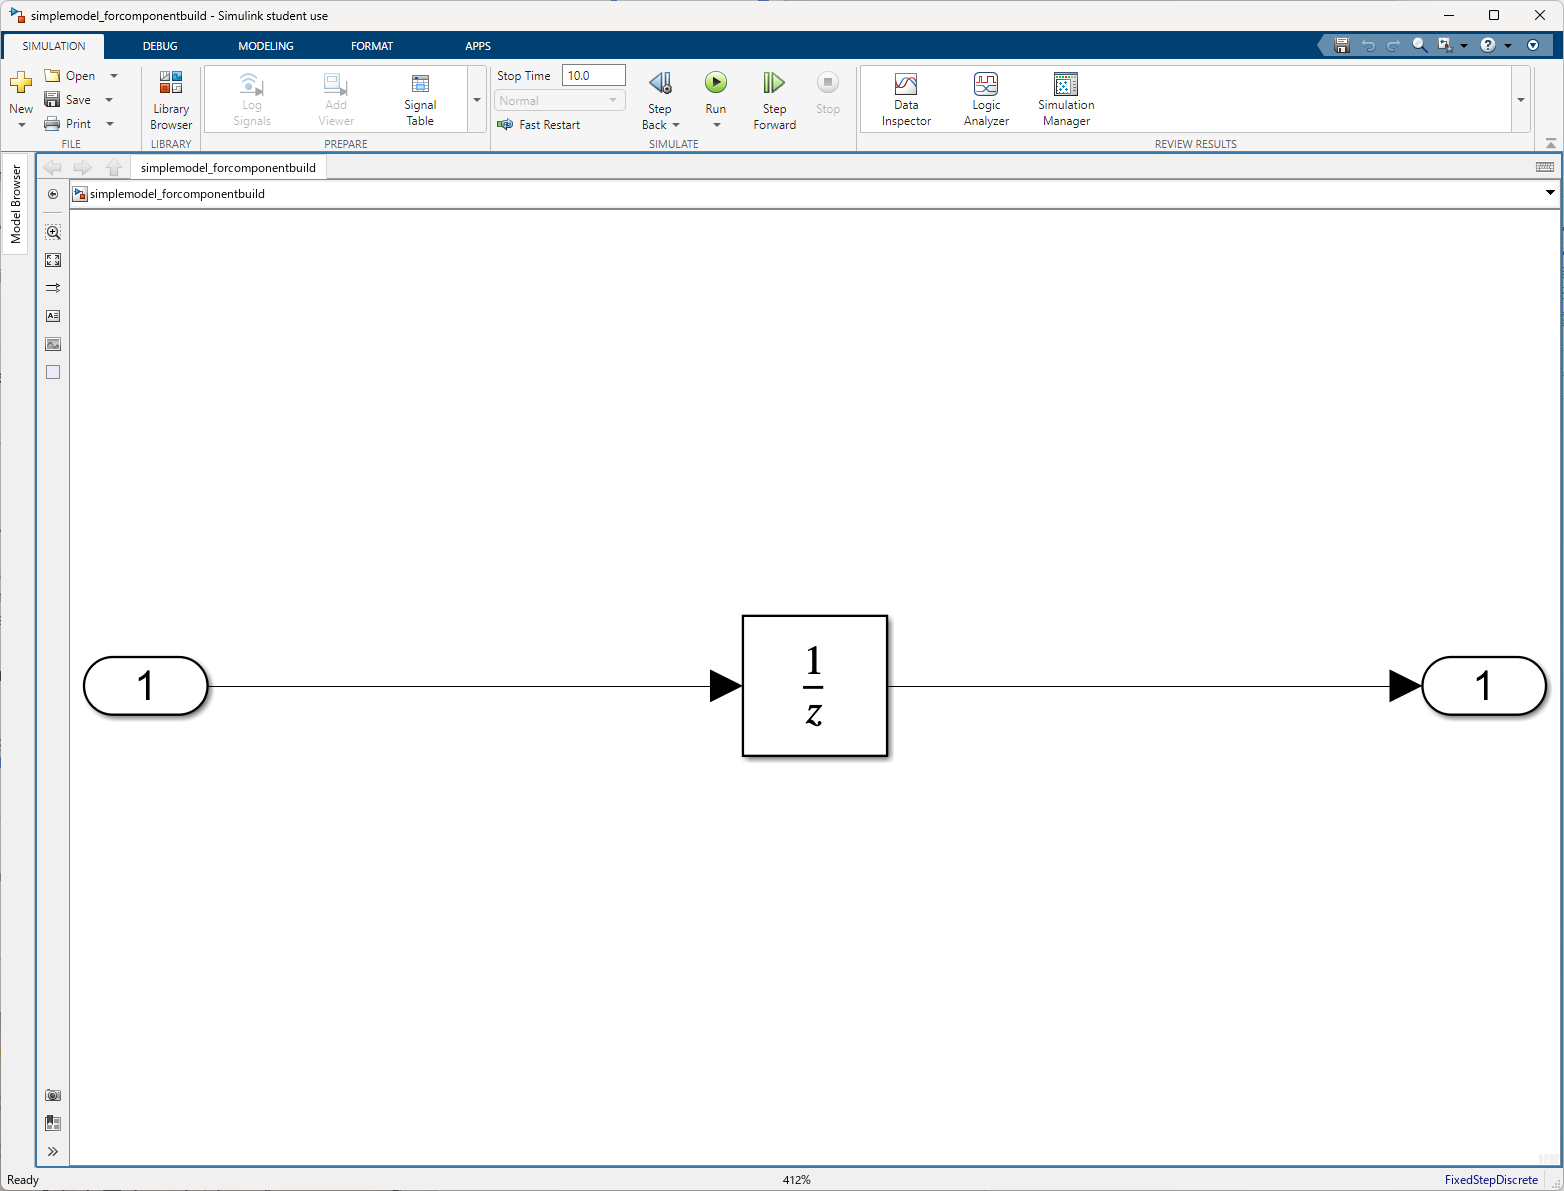Viewport: 1564px width, 1191px height.
Task: Click the Zoom tool in canvas palette
Action: pos(53,232)
